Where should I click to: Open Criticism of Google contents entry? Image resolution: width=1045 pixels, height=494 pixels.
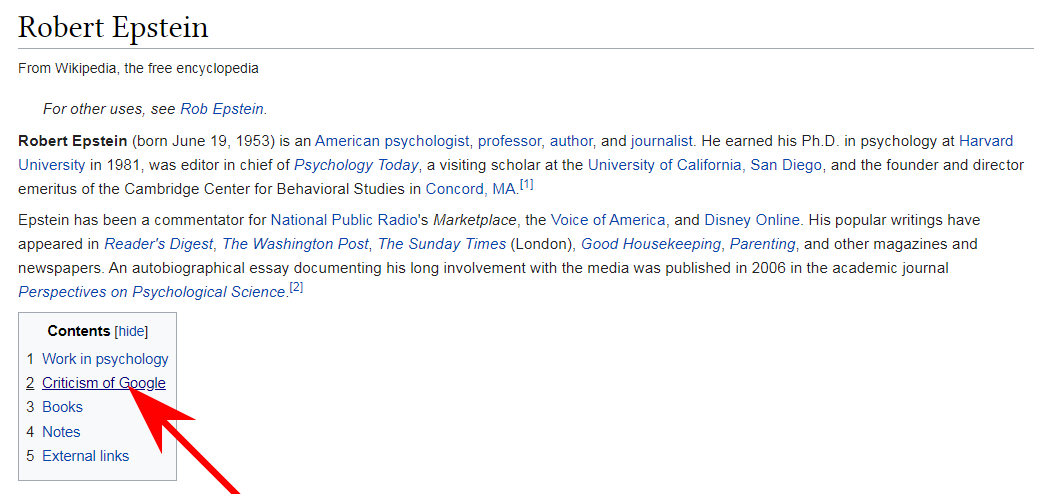pyautogui.click(x=103, y=383)
